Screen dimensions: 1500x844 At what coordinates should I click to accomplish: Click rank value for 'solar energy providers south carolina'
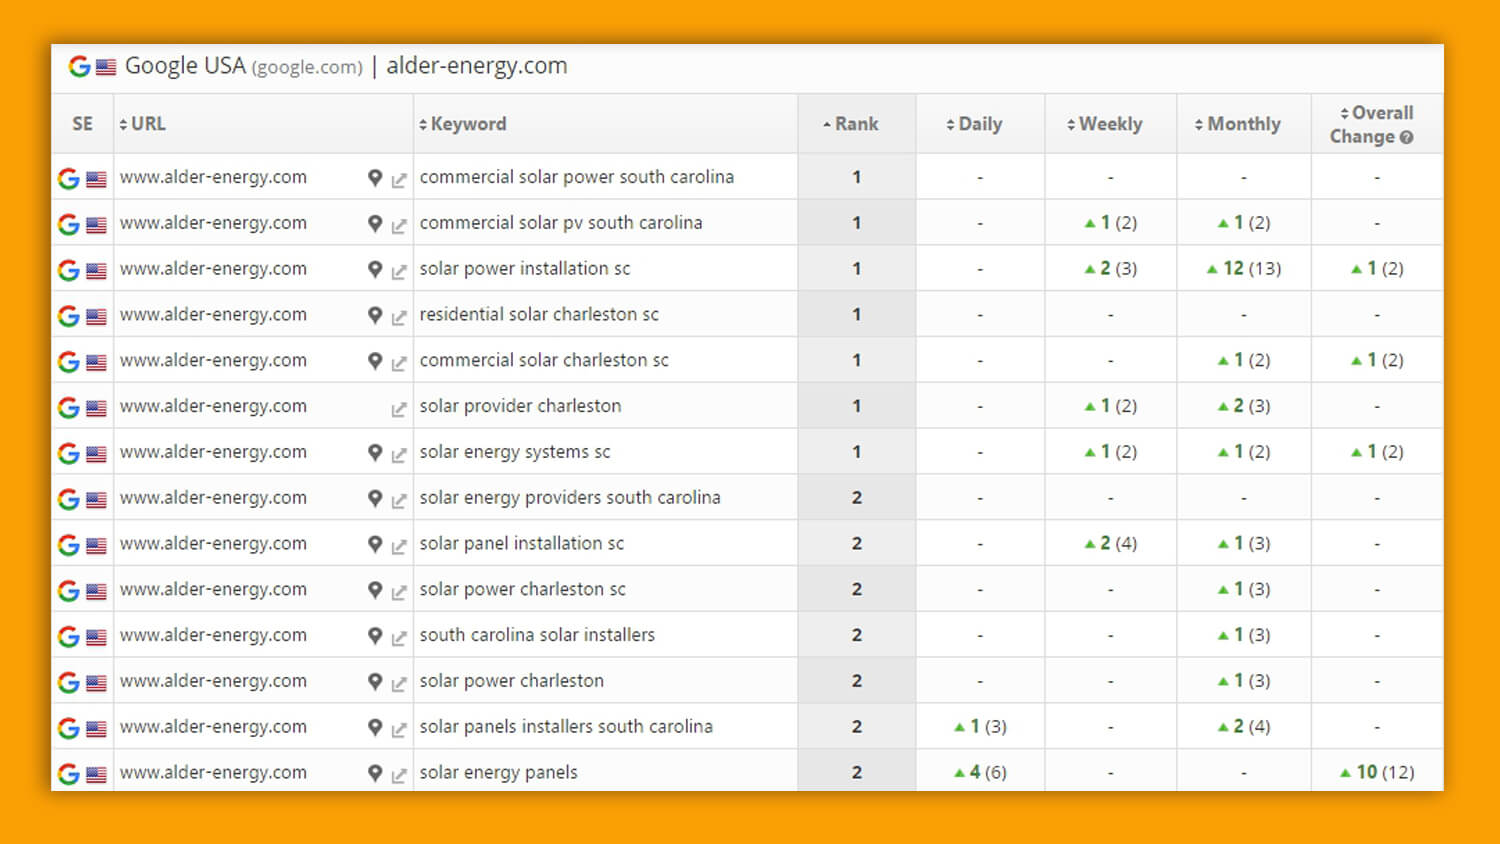[x=857, y=497]
